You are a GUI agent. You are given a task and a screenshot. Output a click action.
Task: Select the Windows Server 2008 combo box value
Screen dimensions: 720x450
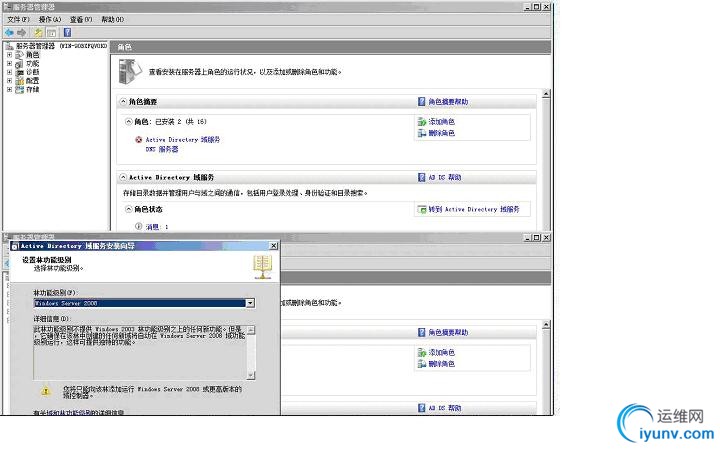pyautogui.click(x=140, y=303)
